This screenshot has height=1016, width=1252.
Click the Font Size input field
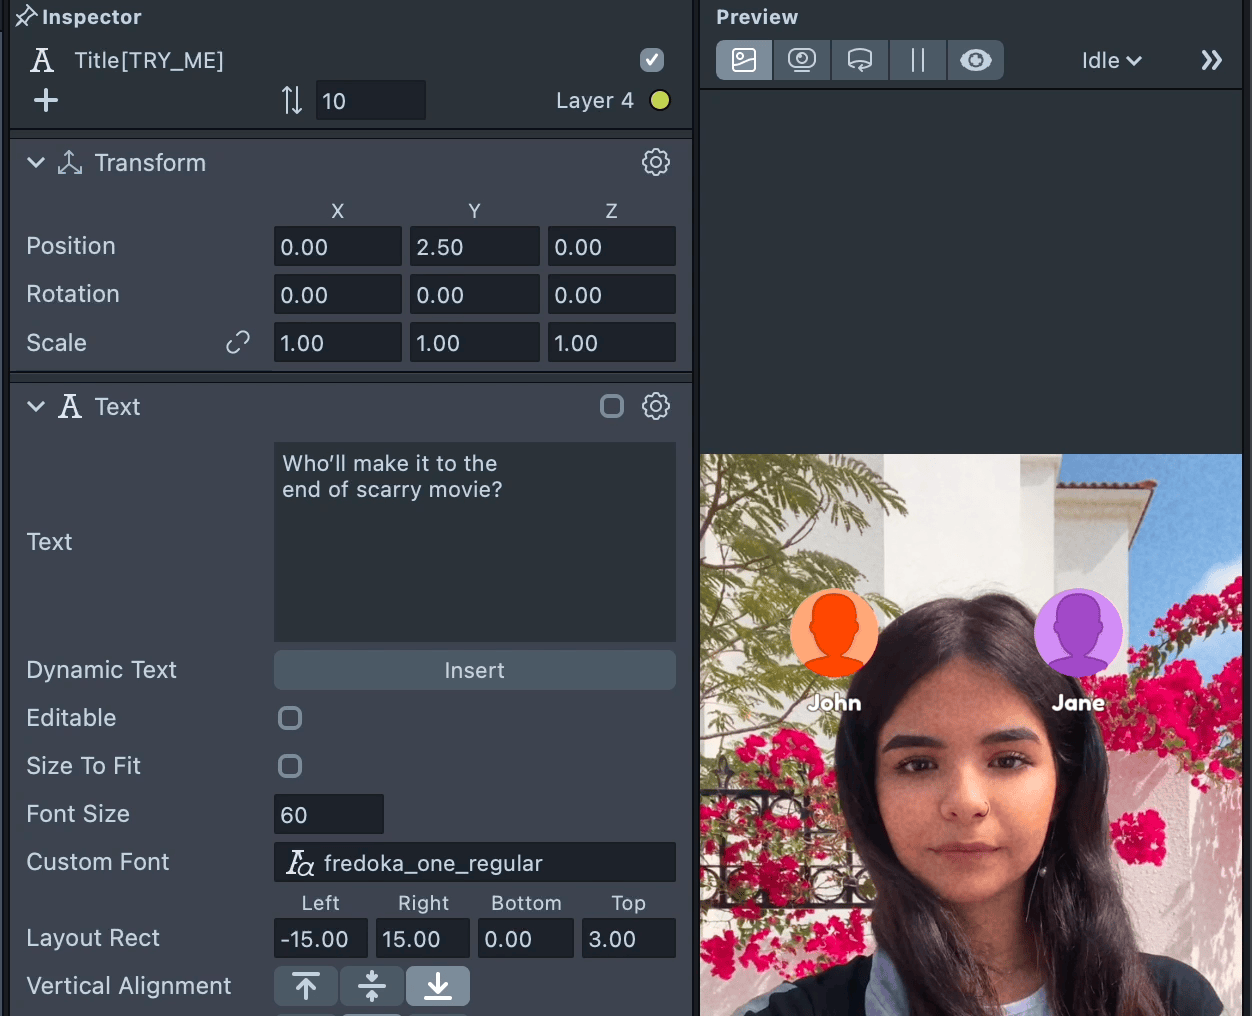coord(328,814)
